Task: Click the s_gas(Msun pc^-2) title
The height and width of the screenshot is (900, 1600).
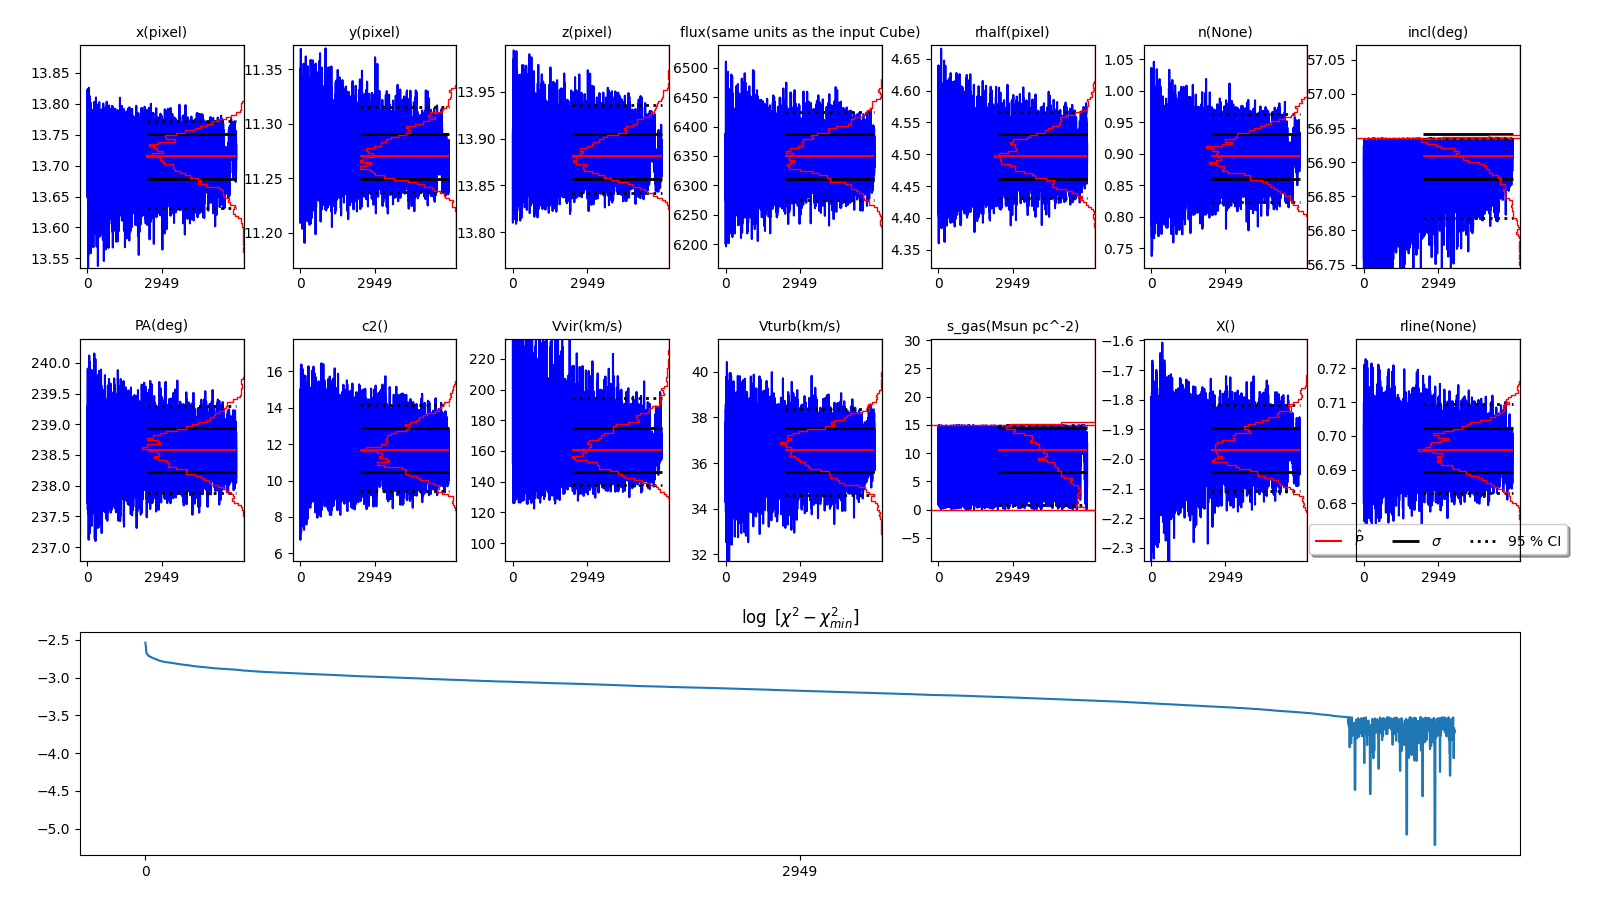Action: click(1012, 326)
